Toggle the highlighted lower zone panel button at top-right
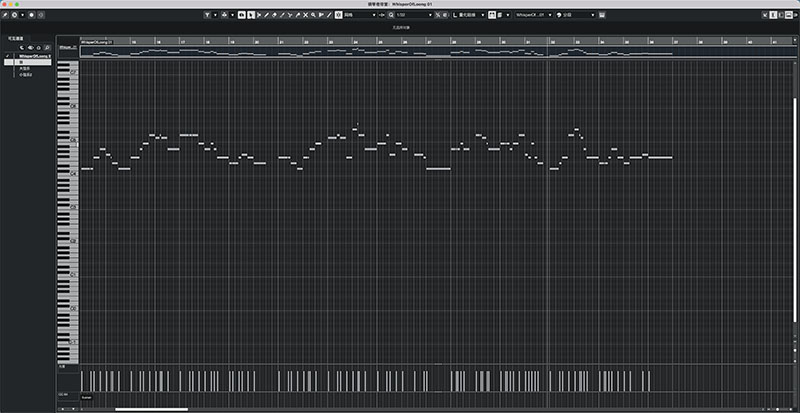The image size is (800, 413). point(789,15)
